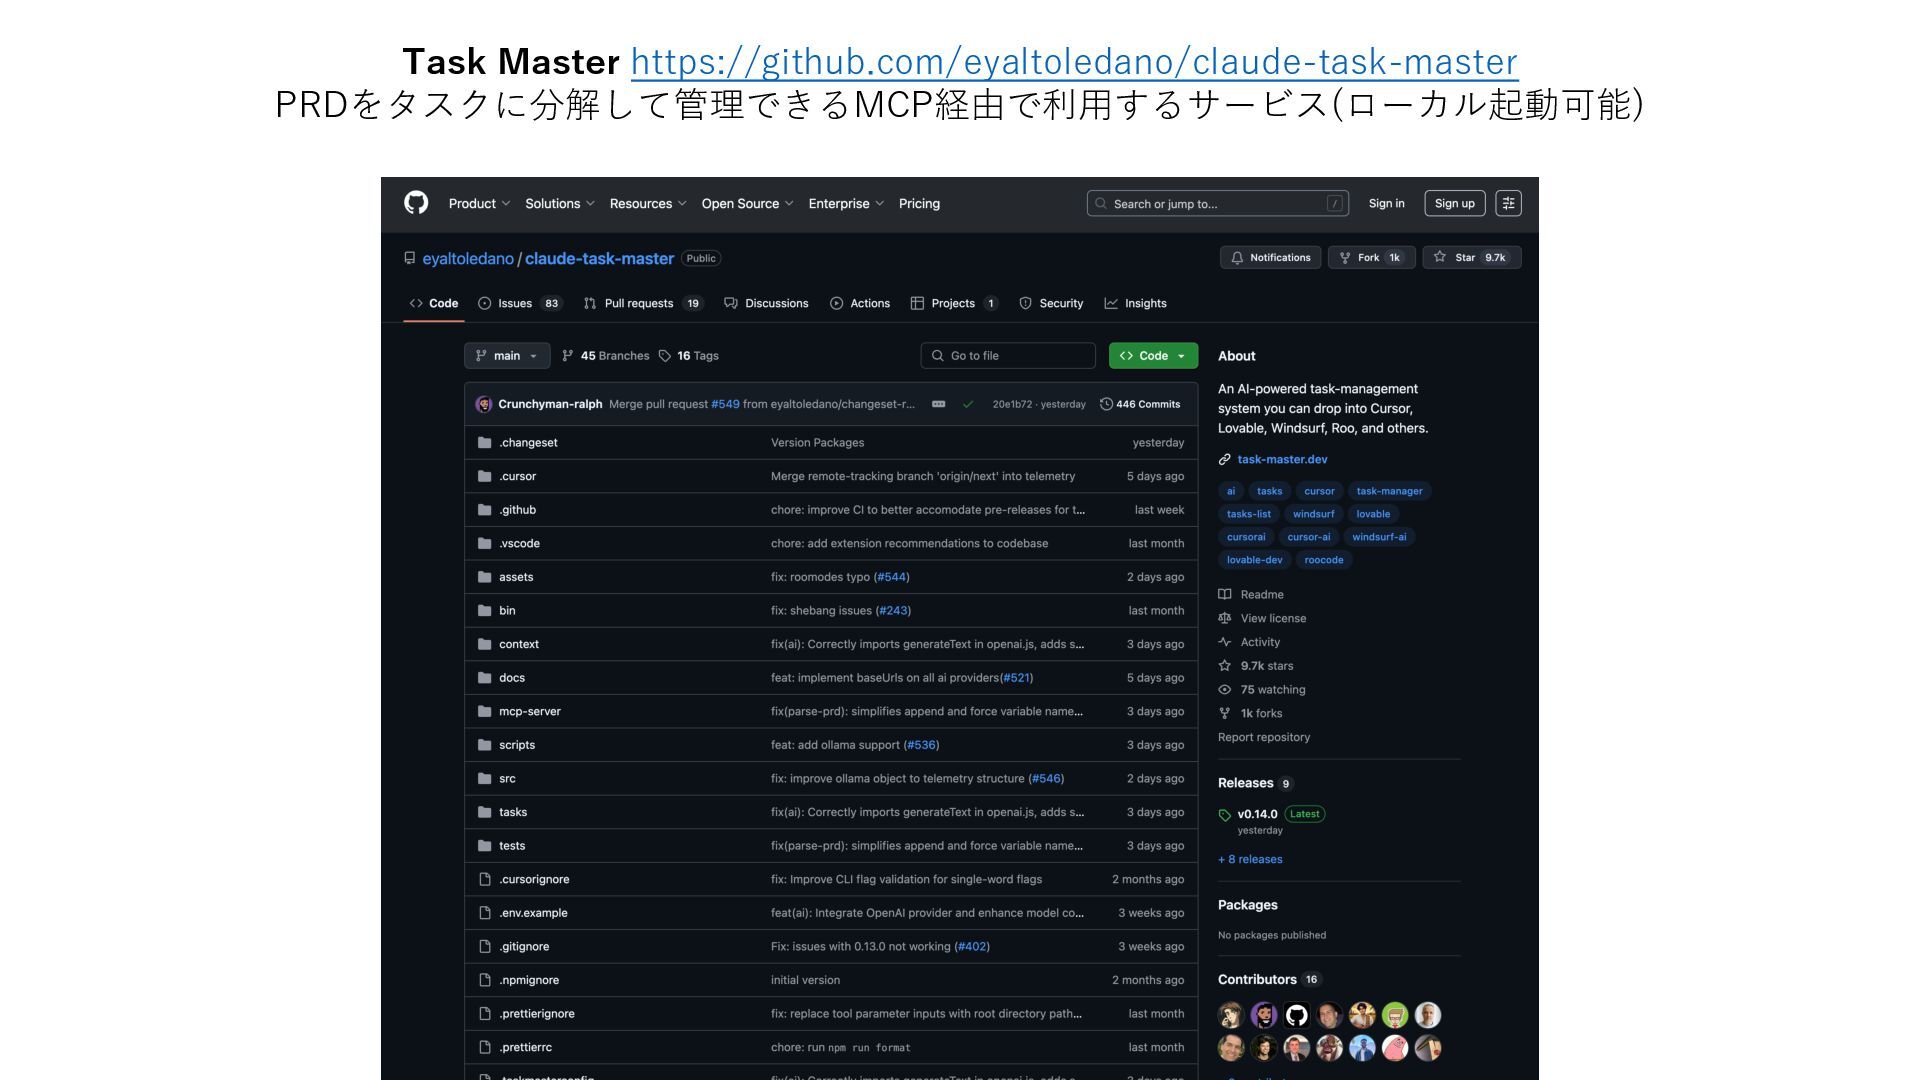This screenshot has height=1080, width=1920.
Task: Click the GitHub Octocat logo
Action: pyautogui.click(x=416, y=203)
